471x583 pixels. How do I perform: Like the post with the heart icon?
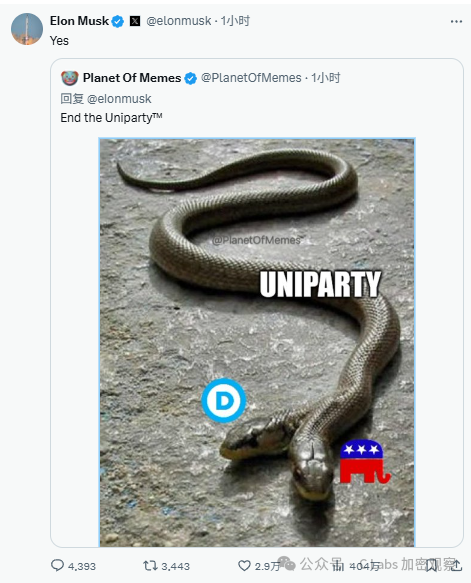[244, 566]
